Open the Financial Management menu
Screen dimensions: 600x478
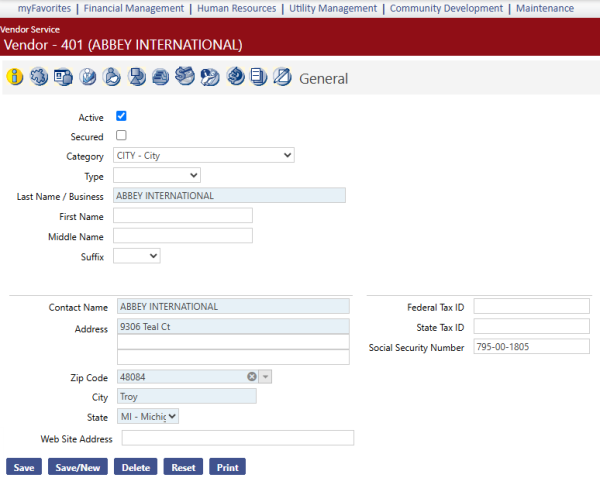click(x=134, y=8)
